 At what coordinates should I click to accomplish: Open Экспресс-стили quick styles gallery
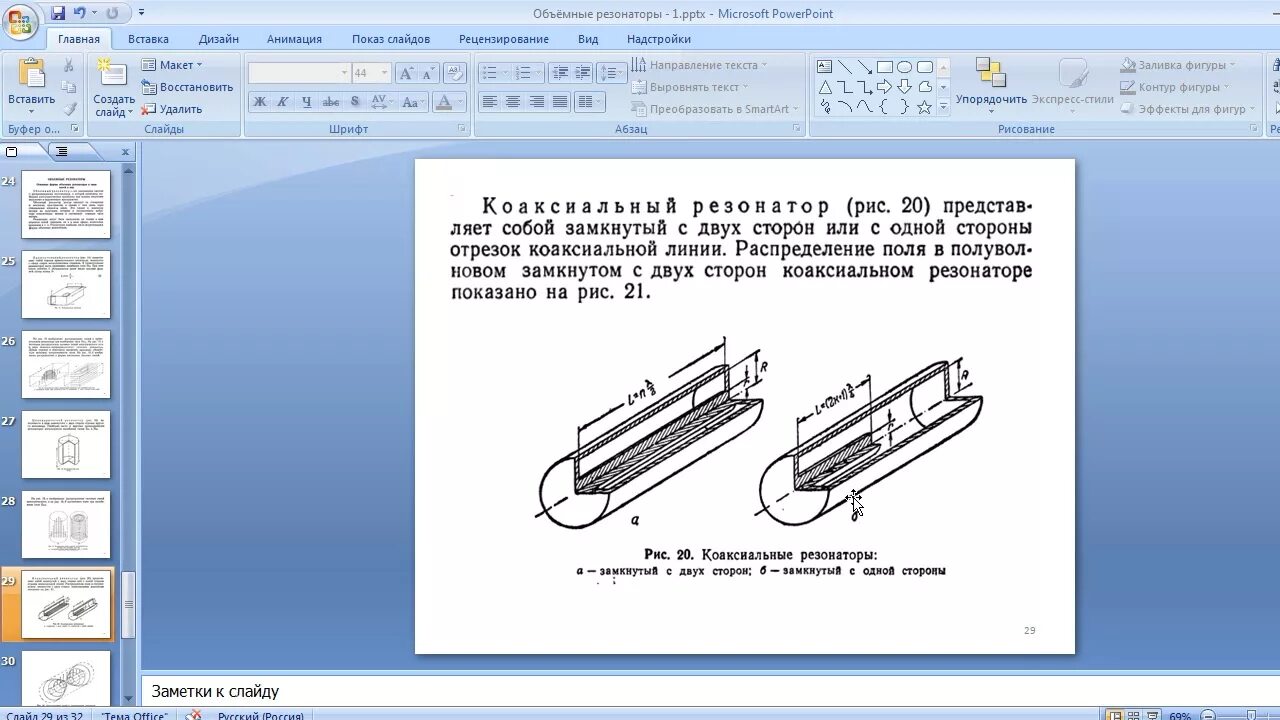(1073, 86)
